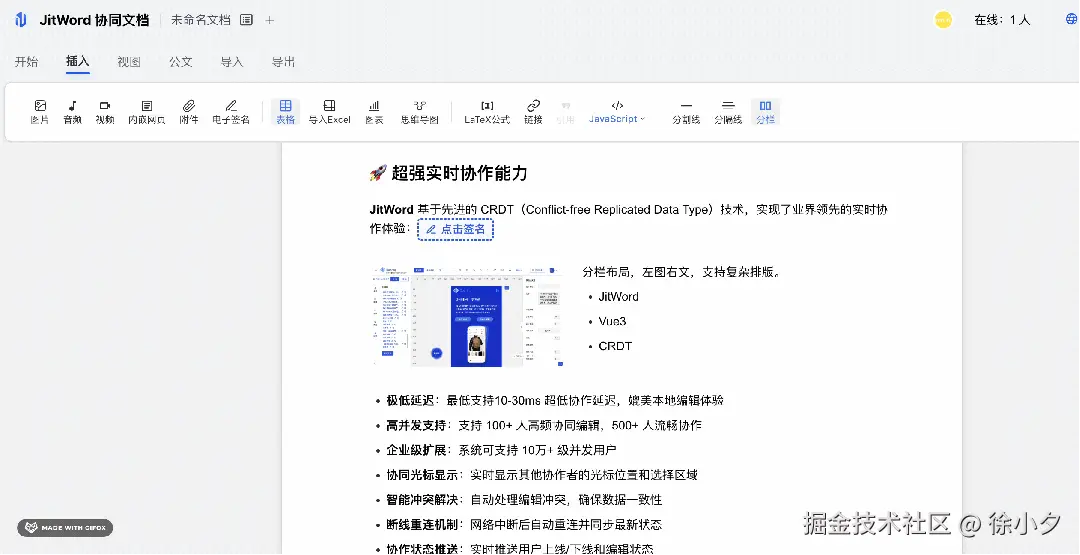Click the Vue3 bullet item

(x=612, y=322)
